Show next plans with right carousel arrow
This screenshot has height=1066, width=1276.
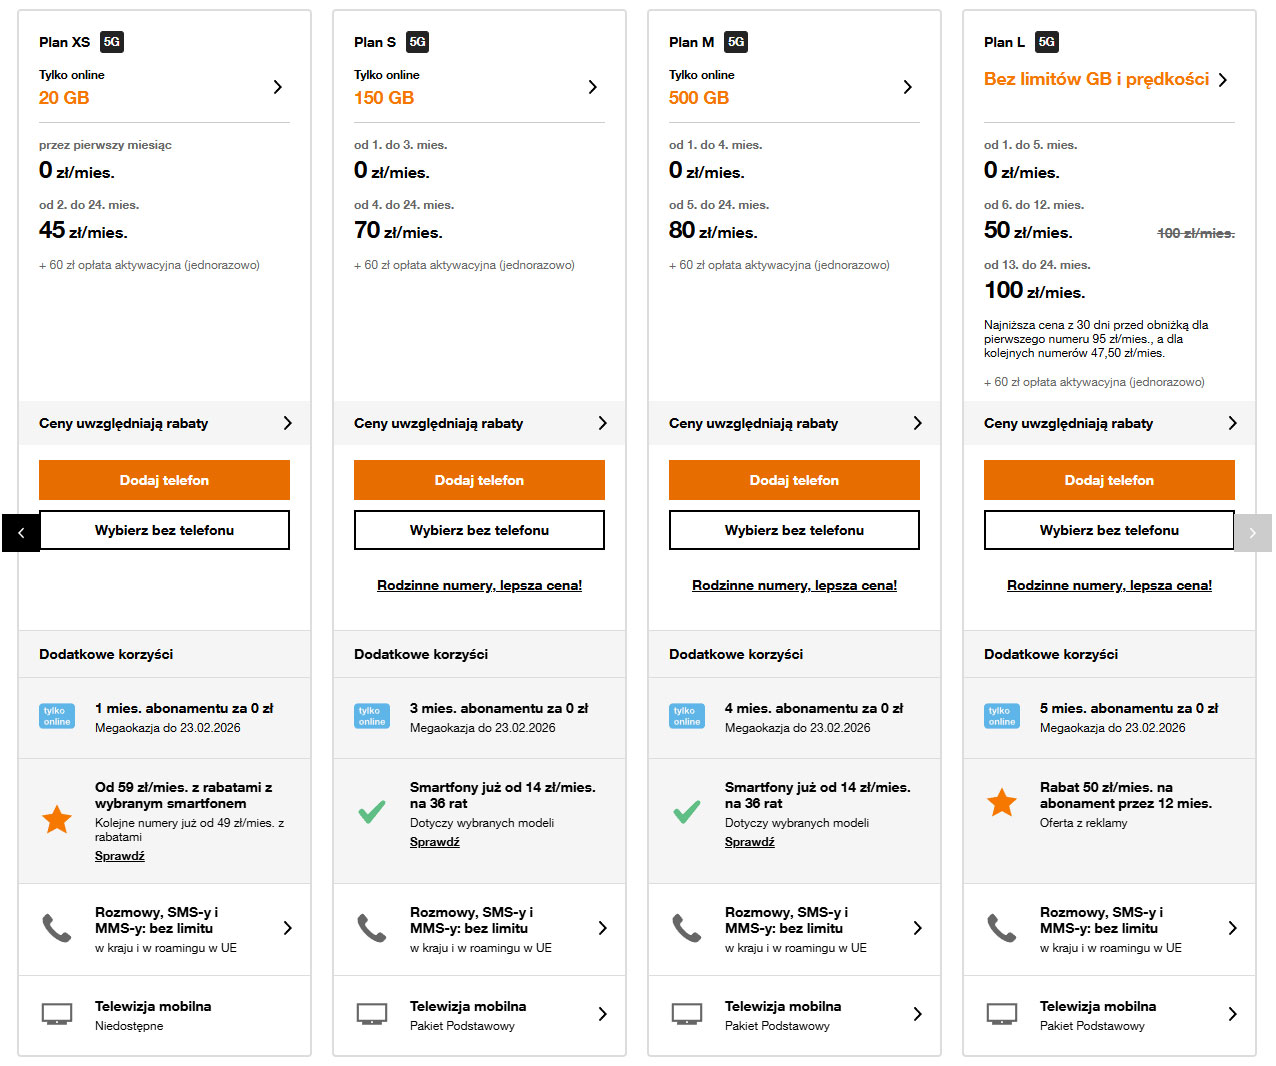pyautogui.click(x=1253, y=533)
